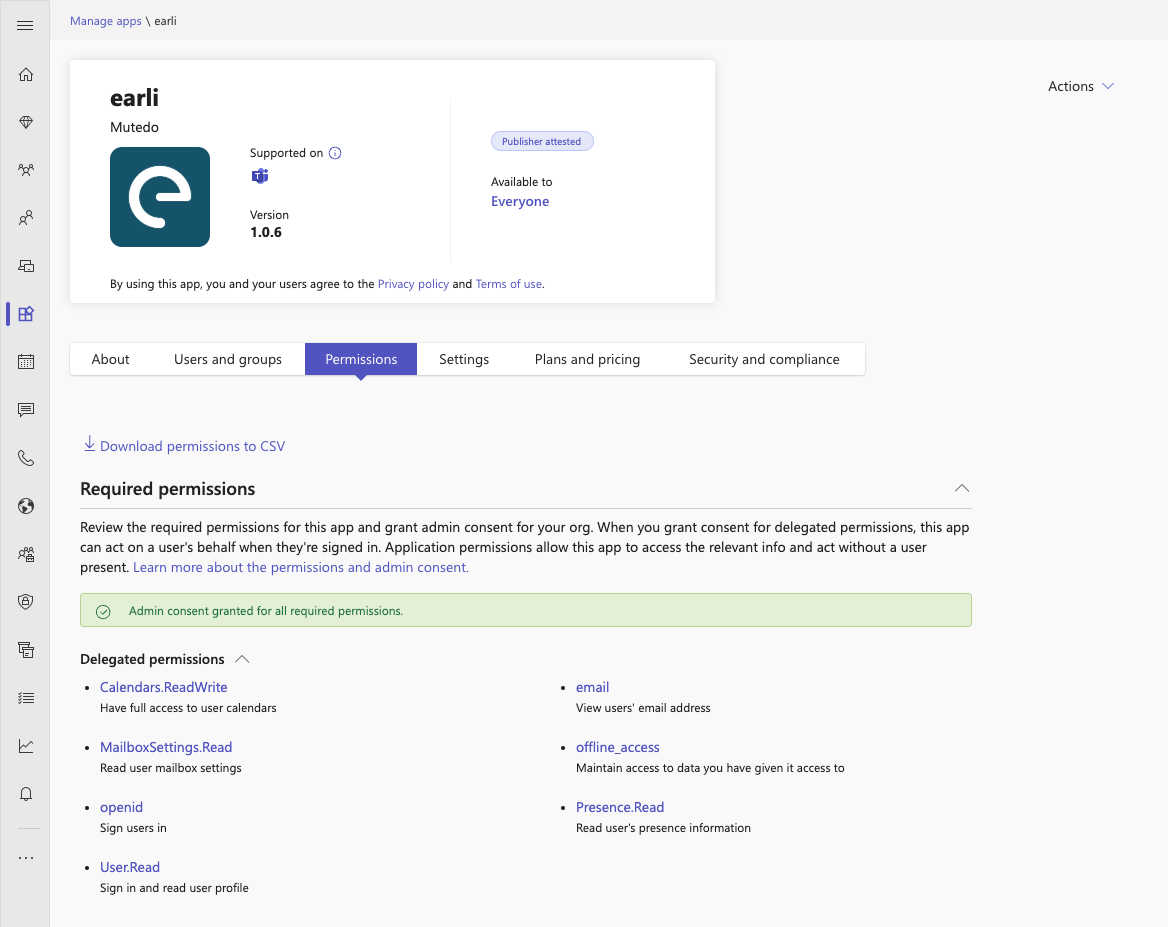Image resolution: width=1168 pixels, height=927 pixels.
Task: Click 'Have full access to user calendars'
Action: [188, 708]
